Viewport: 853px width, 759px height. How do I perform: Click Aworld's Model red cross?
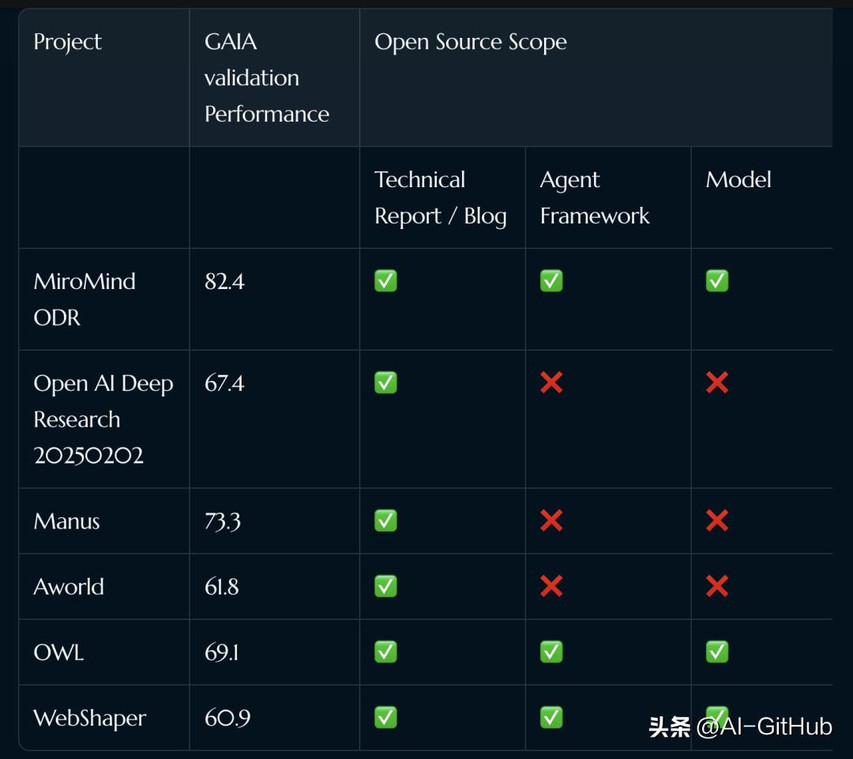717,586
